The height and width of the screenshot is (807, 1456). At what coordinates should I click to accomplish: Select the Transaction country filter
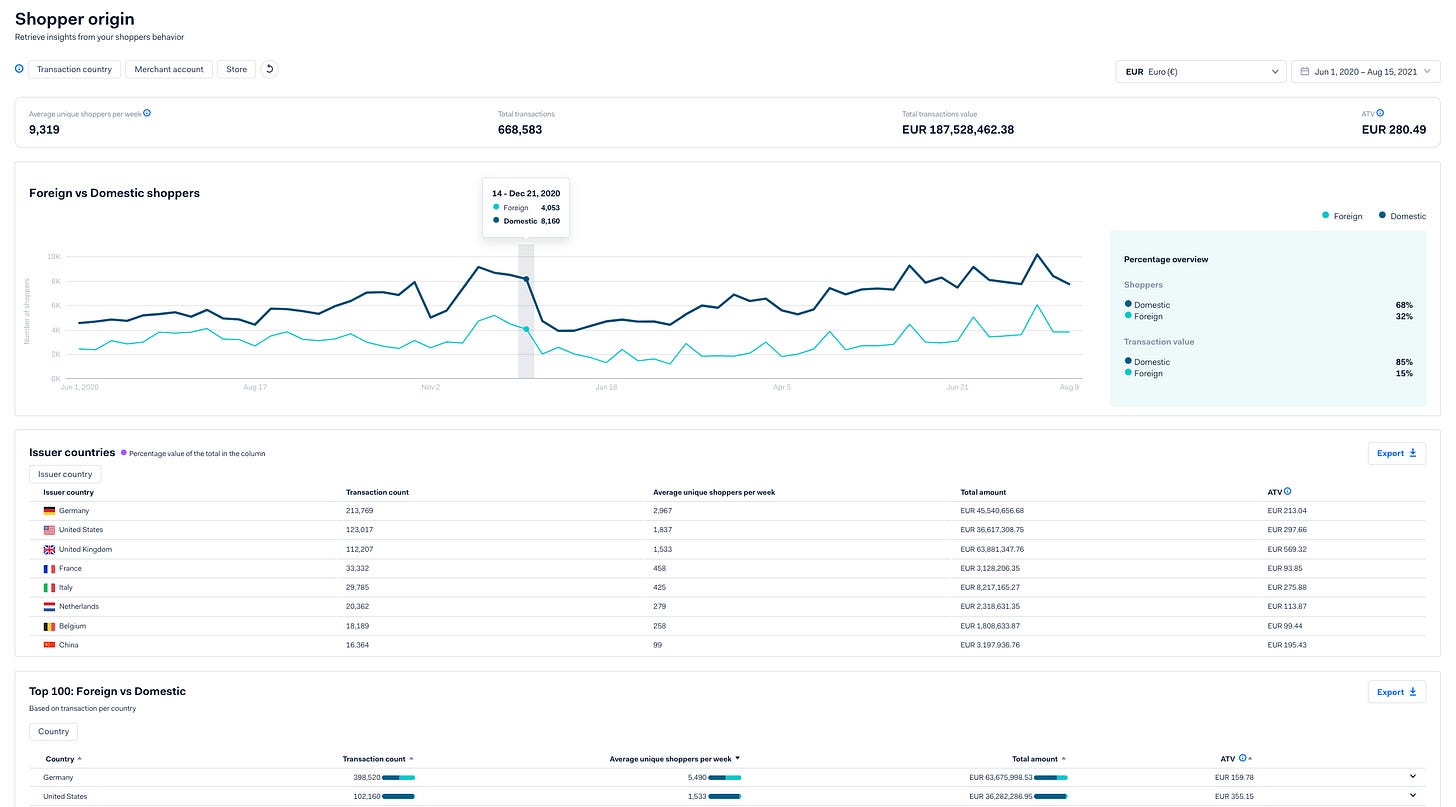[75, 69]
